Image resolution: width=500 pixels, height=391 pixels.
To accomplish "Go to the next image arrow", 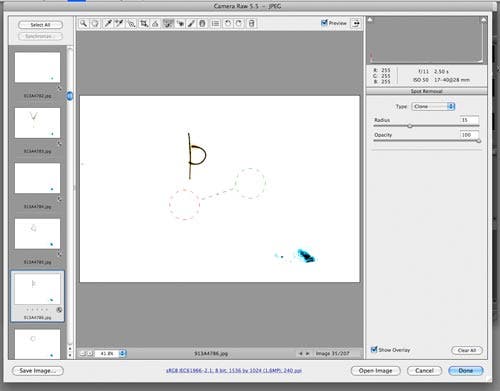I will (307, 353).
